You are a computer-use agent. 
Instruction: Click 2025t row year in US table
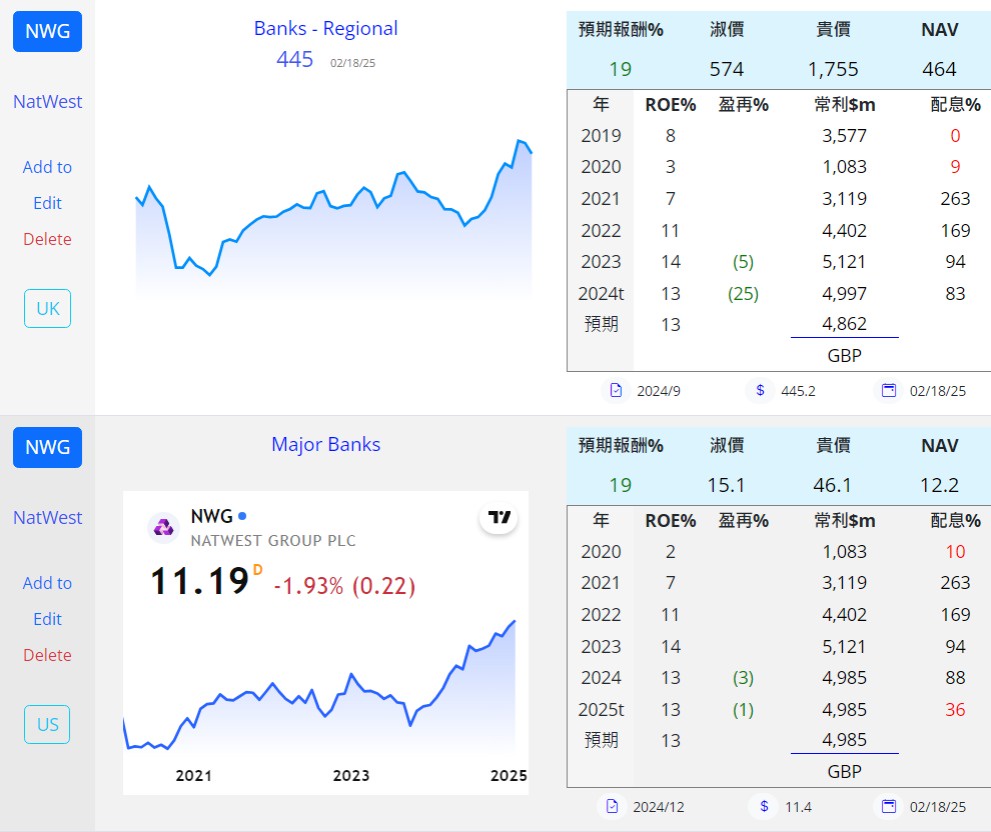[x=600, y=709]
